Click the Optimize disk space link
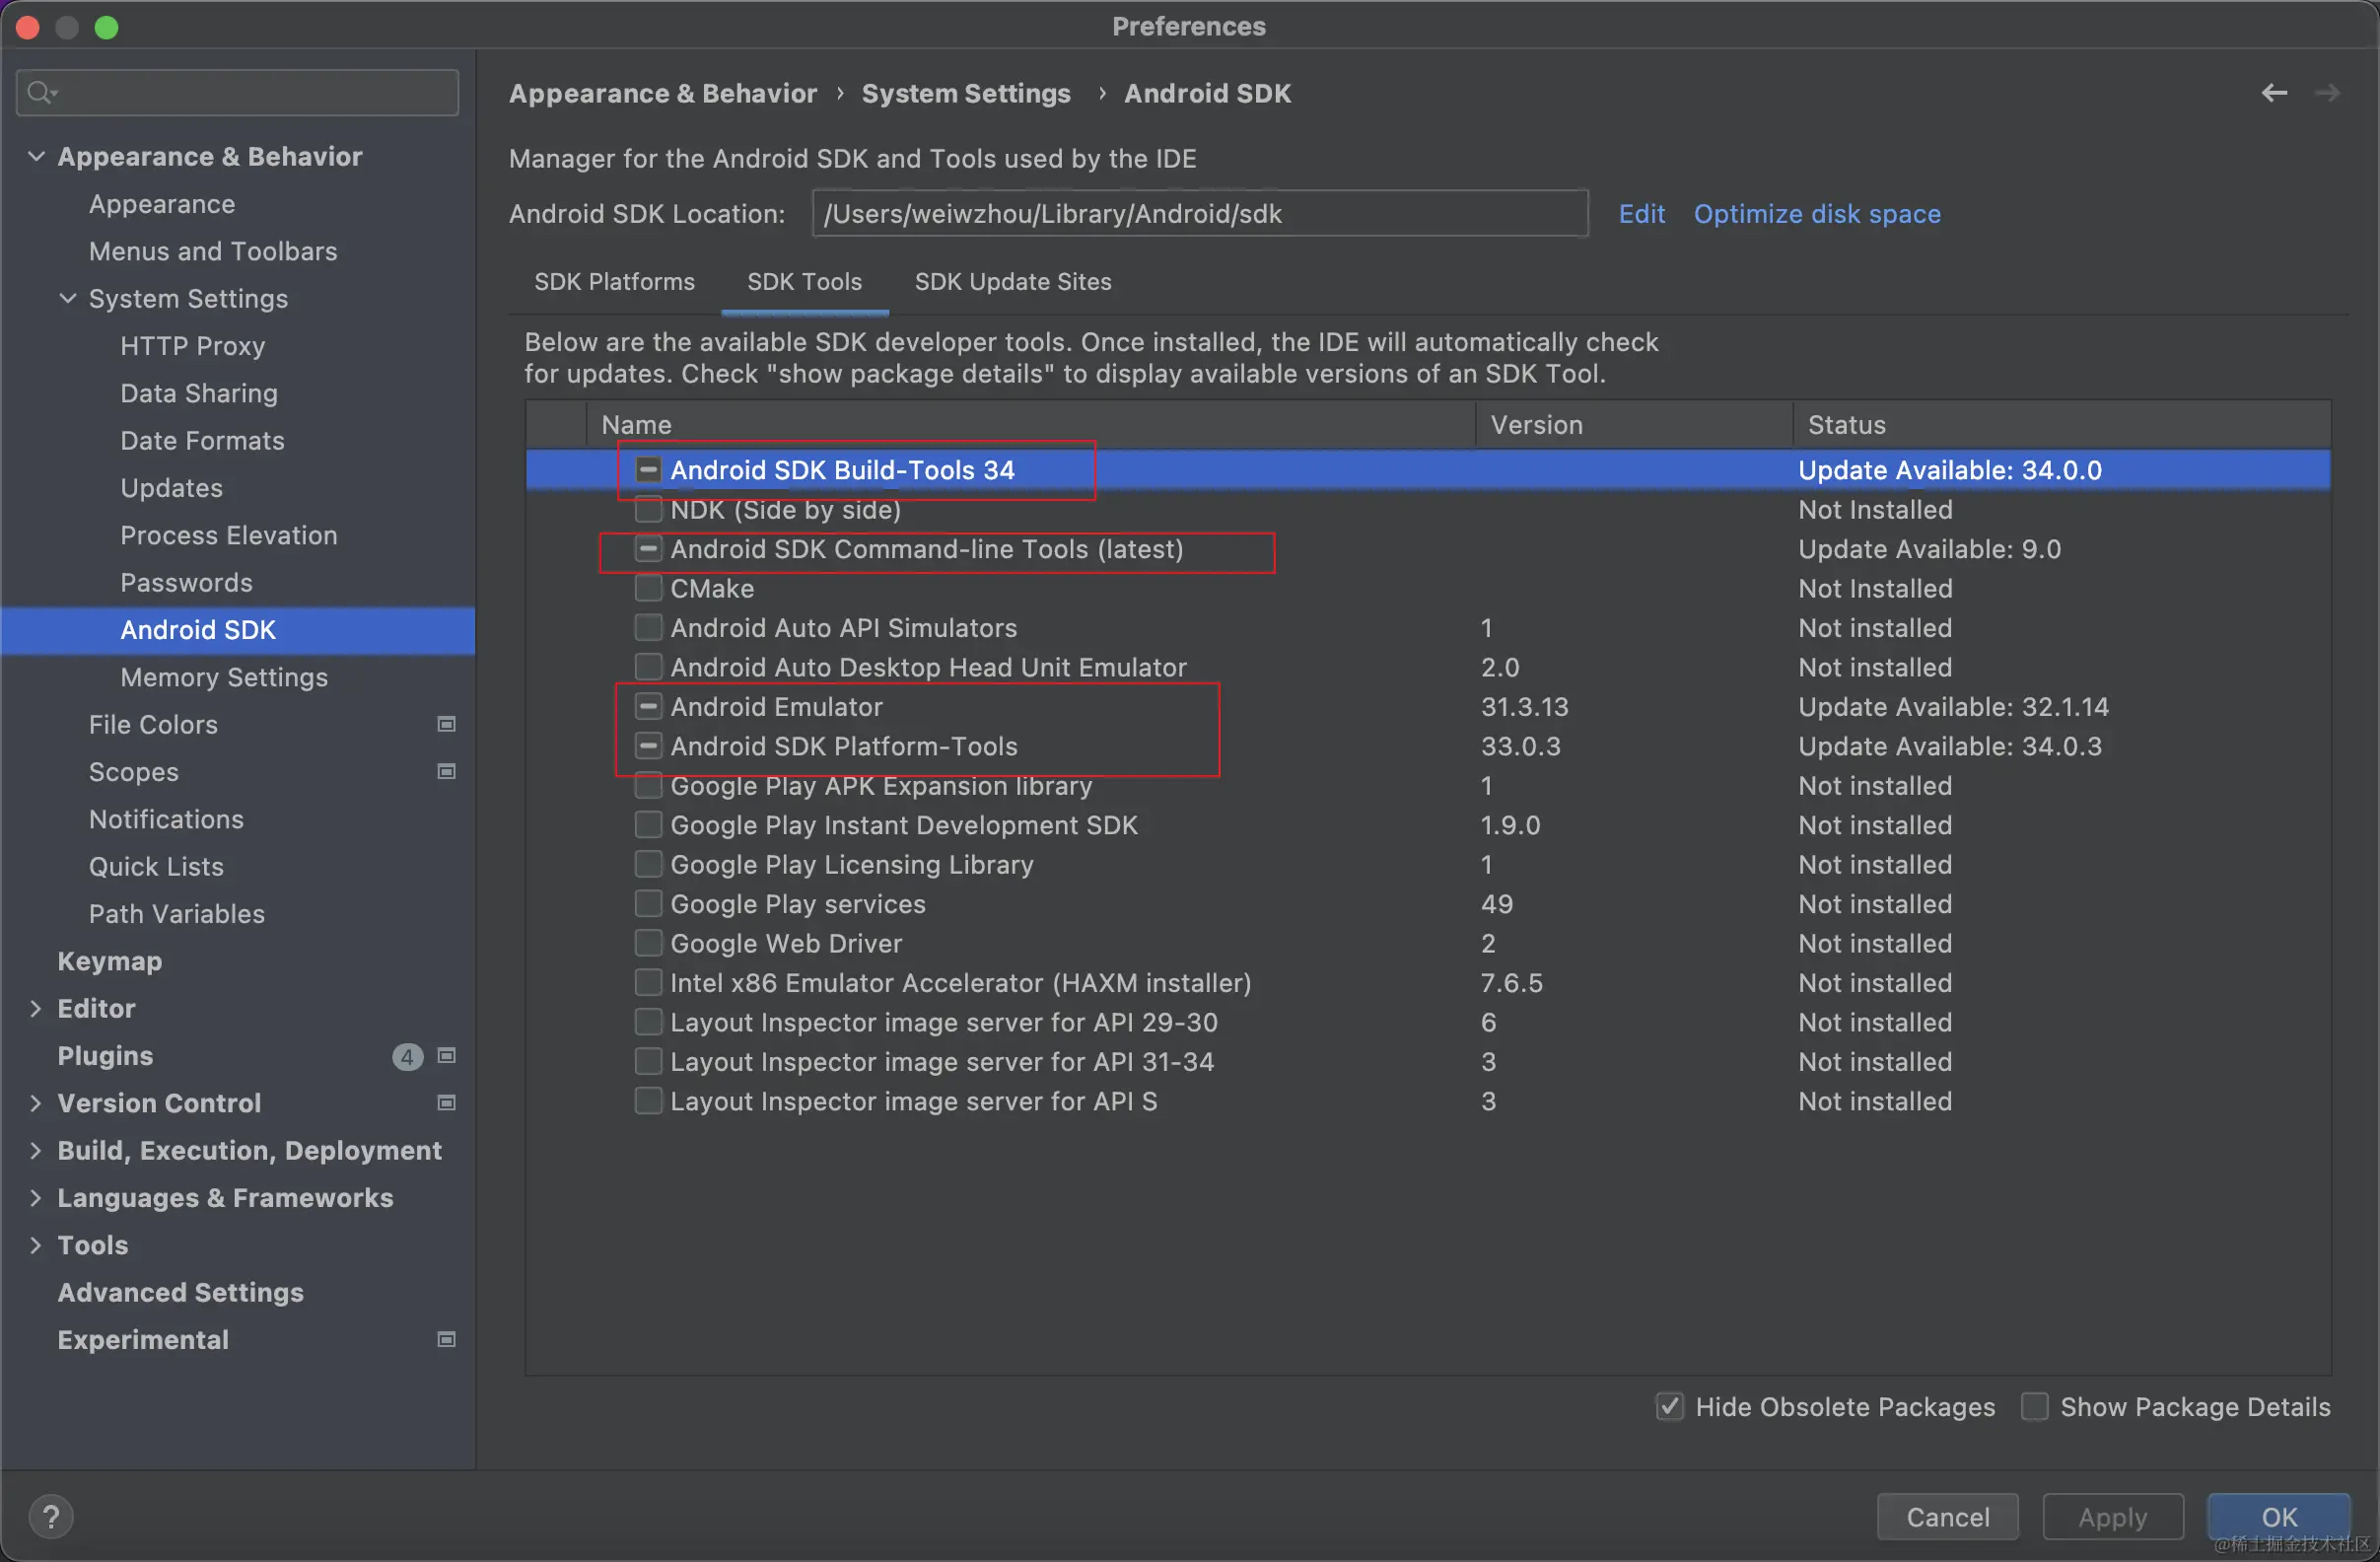2380x1562 pixels. click(x=1816, y=214)
